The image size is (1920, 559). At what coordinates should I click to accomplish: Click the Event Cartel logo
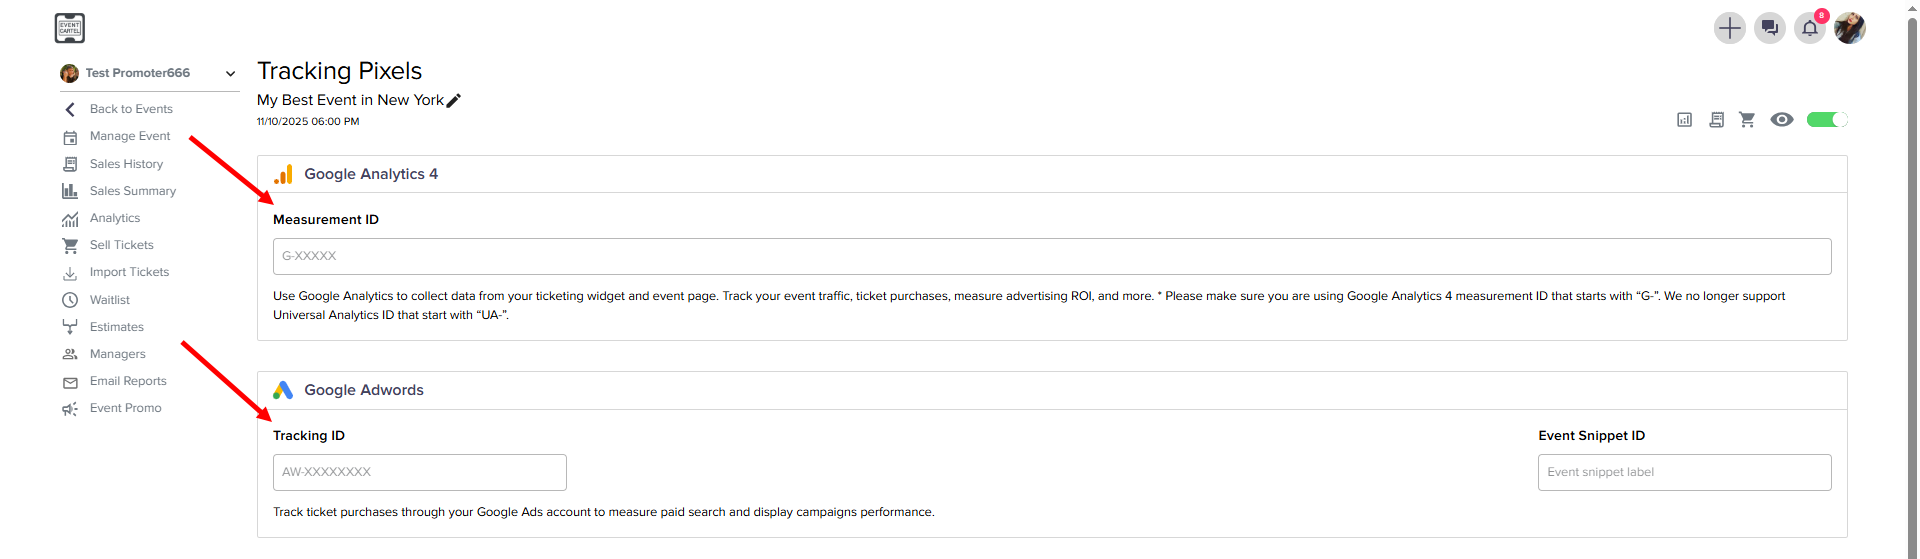[70, 28]
